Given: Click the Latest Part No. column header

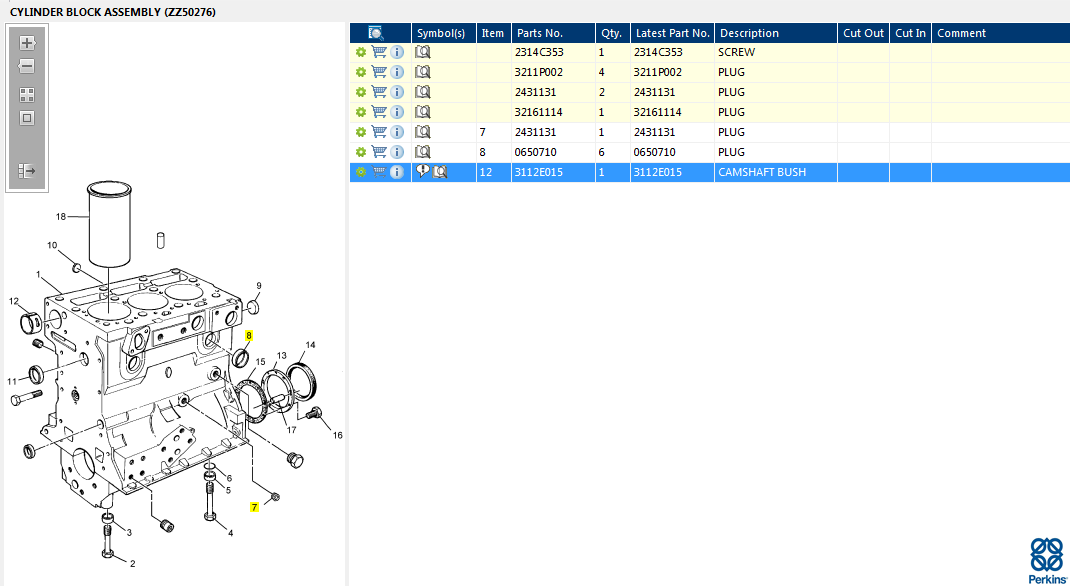Looking at the screenshot, I should coord(673,33).
